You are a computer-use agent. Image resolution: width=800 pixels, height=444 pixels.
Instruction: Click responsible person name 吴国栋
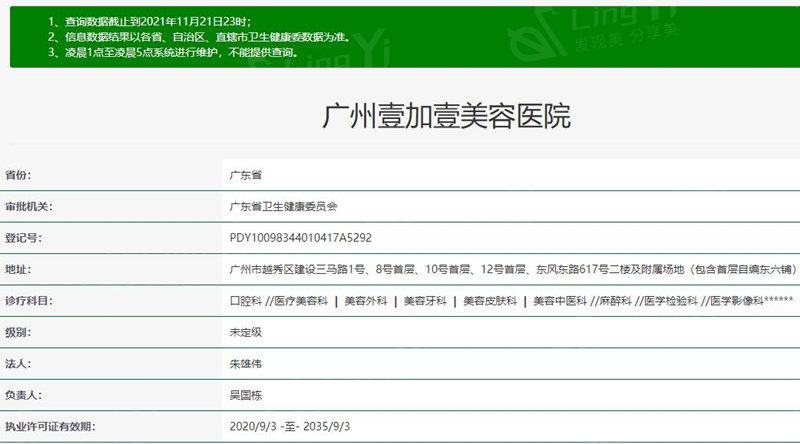[245, 395]
